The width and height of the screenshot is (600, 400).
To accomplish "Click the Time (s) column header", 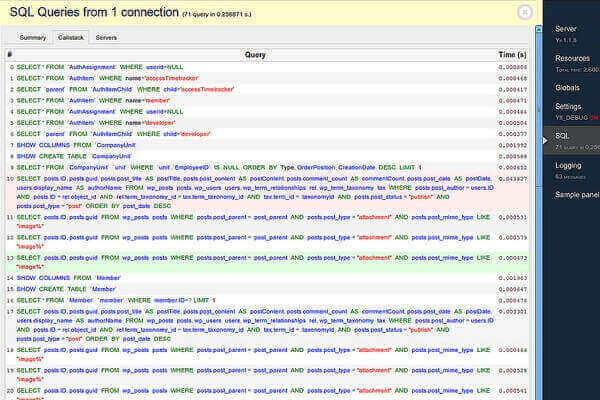I will tap(512, 55).
